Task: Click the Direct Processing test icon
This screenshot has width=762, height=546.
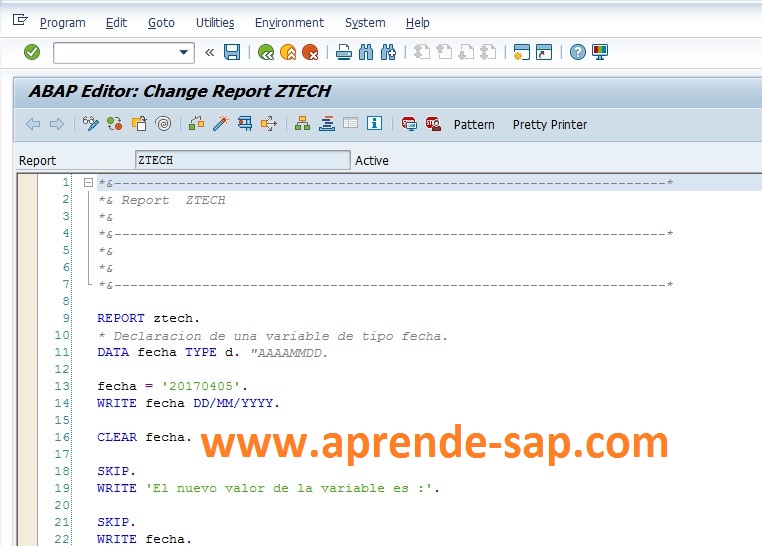Action: tap(245, 124)
